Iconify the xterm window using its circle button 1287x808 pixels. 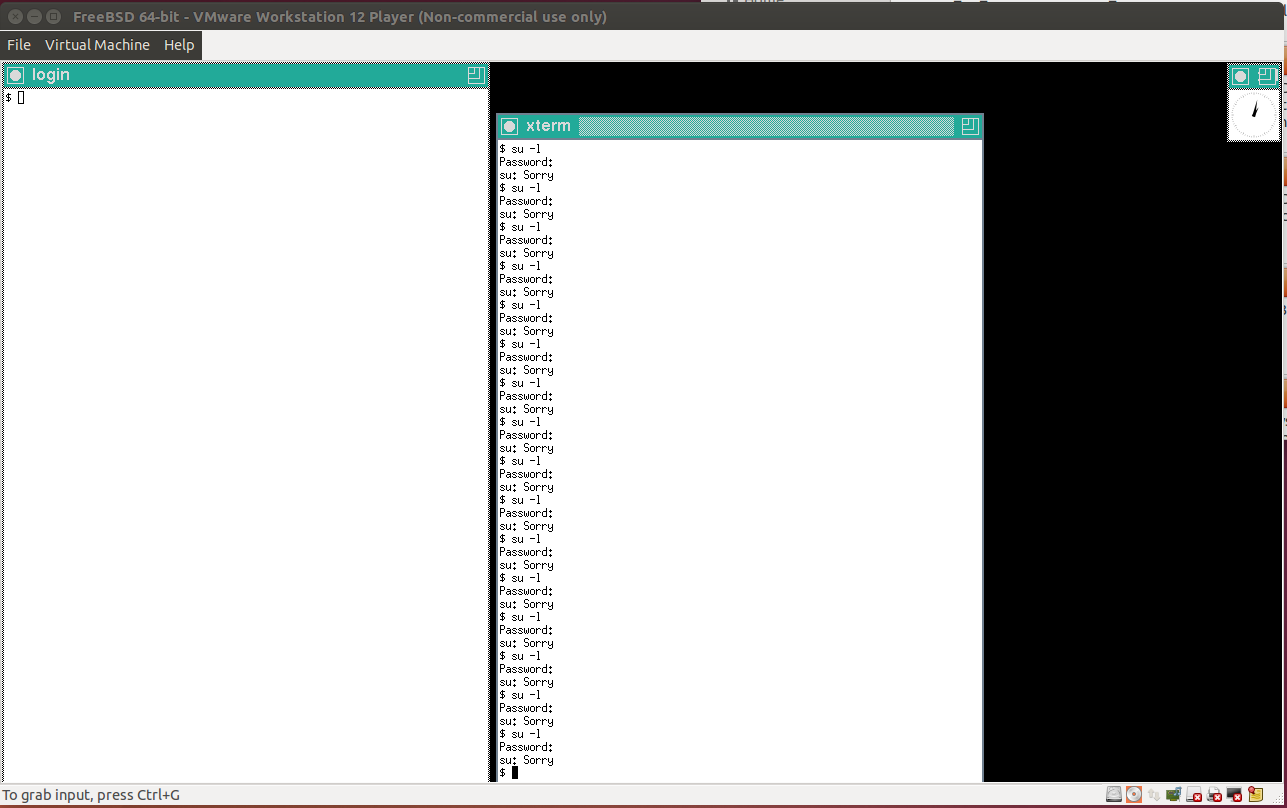click(x=509, y=126)
